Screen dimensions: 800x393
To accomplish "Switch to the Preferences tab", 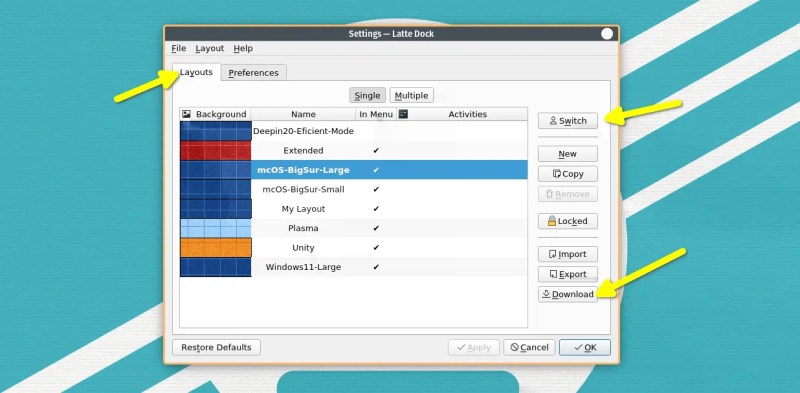I will (254, 72).
